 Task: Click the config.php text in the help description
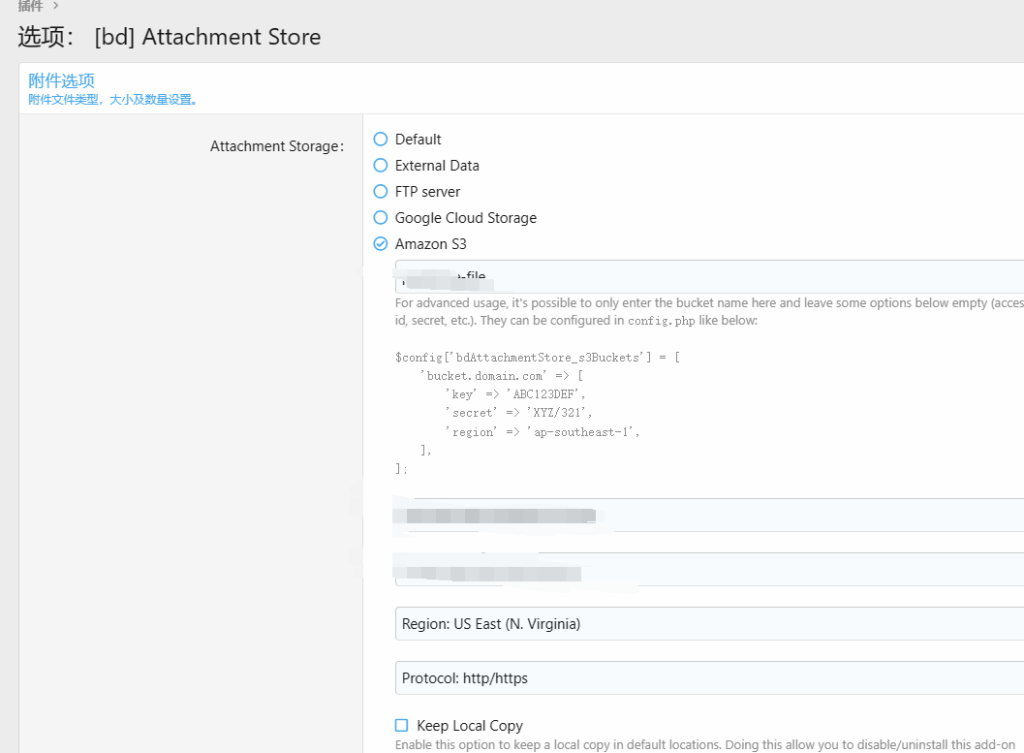[661, 321]
